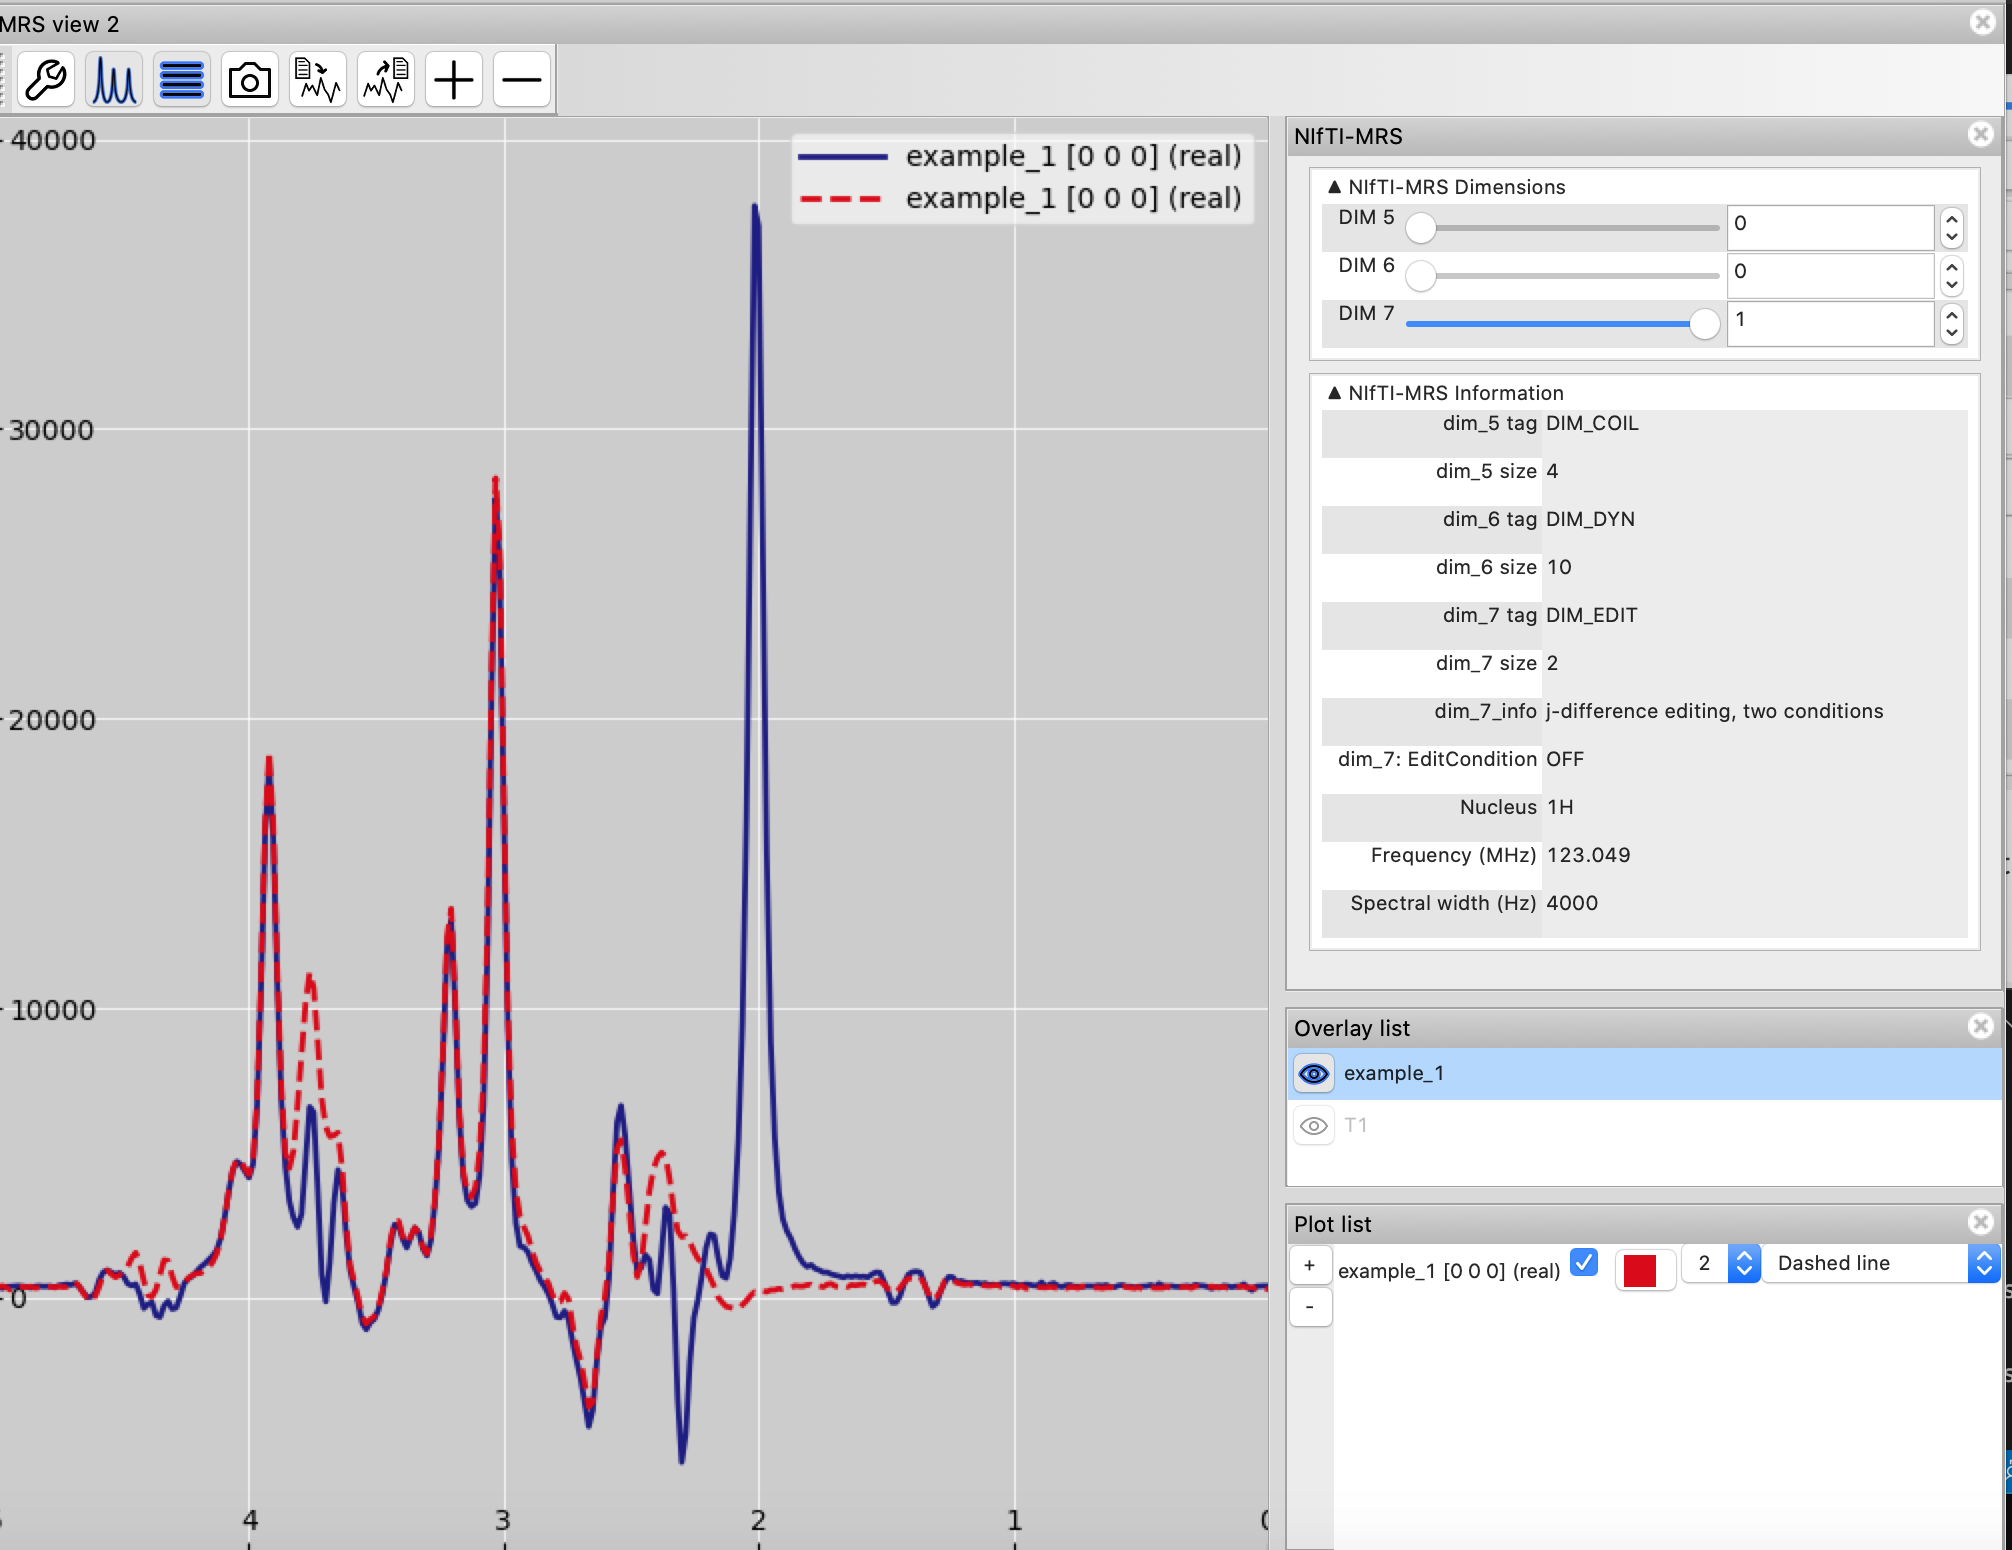
Task: Click the DIM 5 value field
Action: [x=1830, y=228]
